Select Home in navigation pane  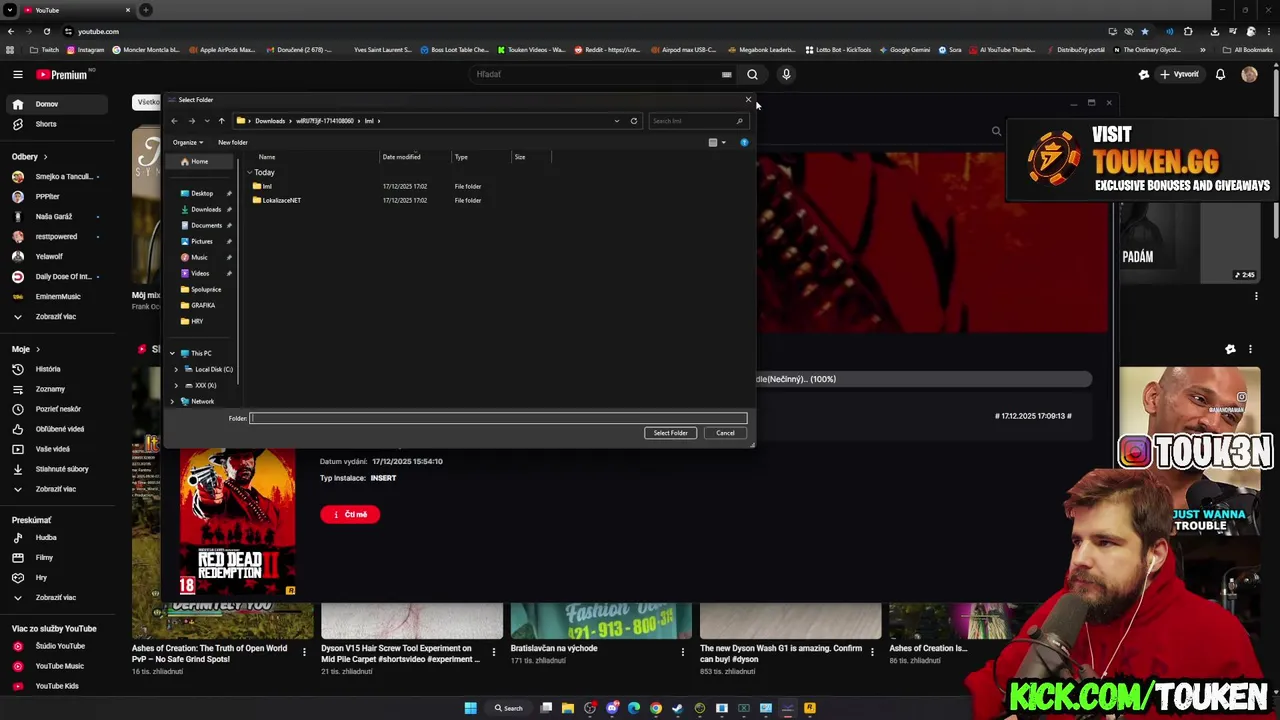[200, 162]
